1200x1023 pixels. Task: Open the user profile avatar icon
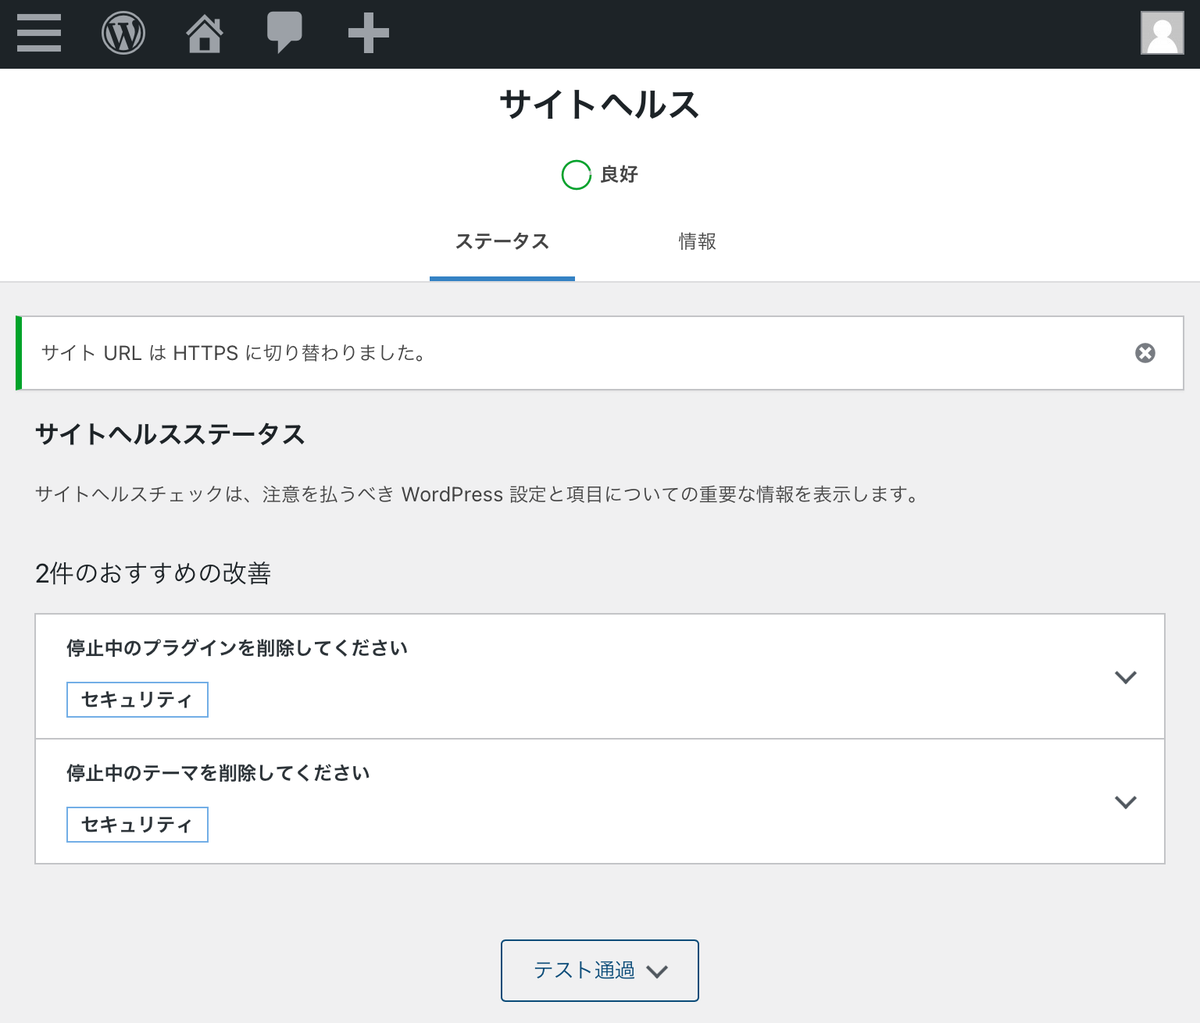point(1160,33)
